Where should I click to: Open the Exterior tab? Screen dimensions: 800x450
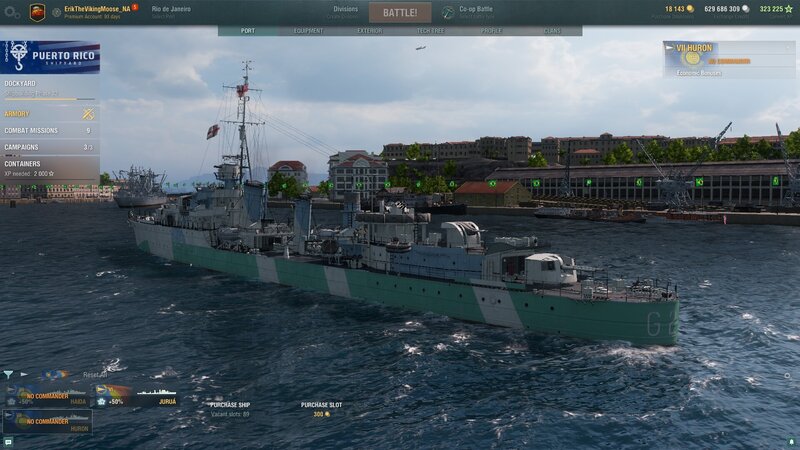tap(369, 31)
